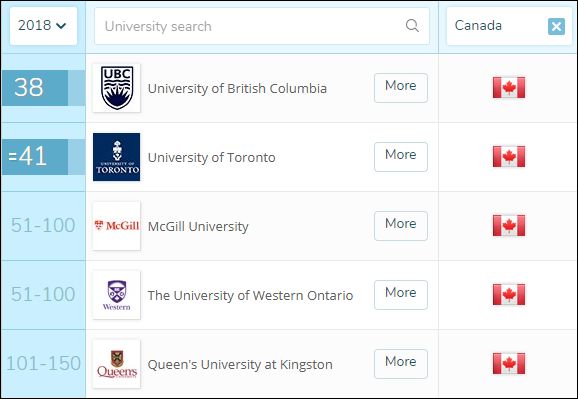Click the University of British Columbia name link
The height and width of the screenshot is (399, 578).
click(x=237, y=89)
